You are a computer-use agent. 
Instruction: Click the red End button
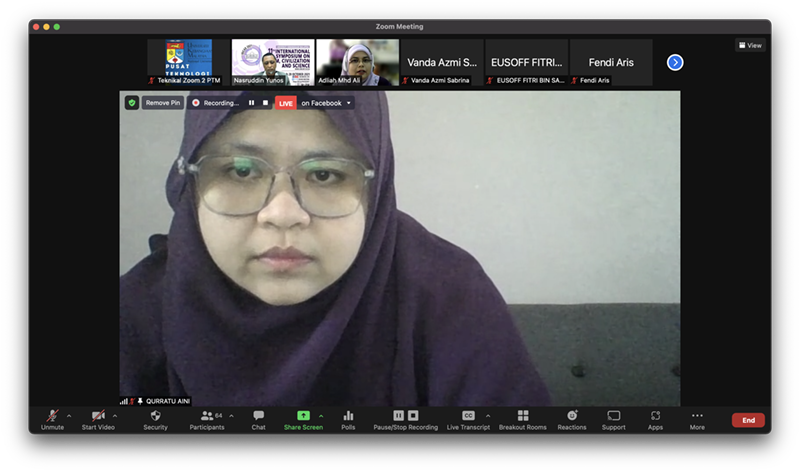[x=748, y=420]
